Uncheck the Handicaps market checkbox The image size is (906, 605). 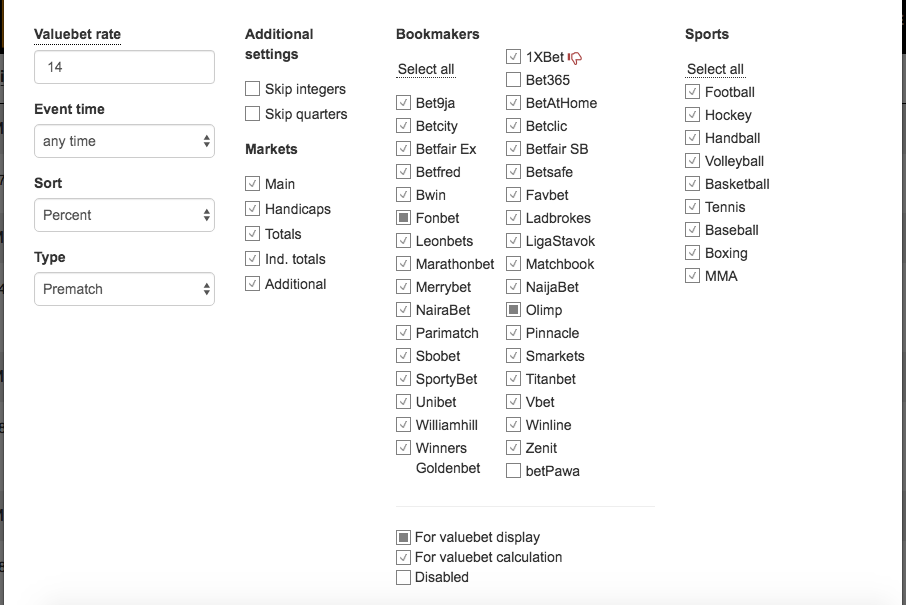point(253,209)
